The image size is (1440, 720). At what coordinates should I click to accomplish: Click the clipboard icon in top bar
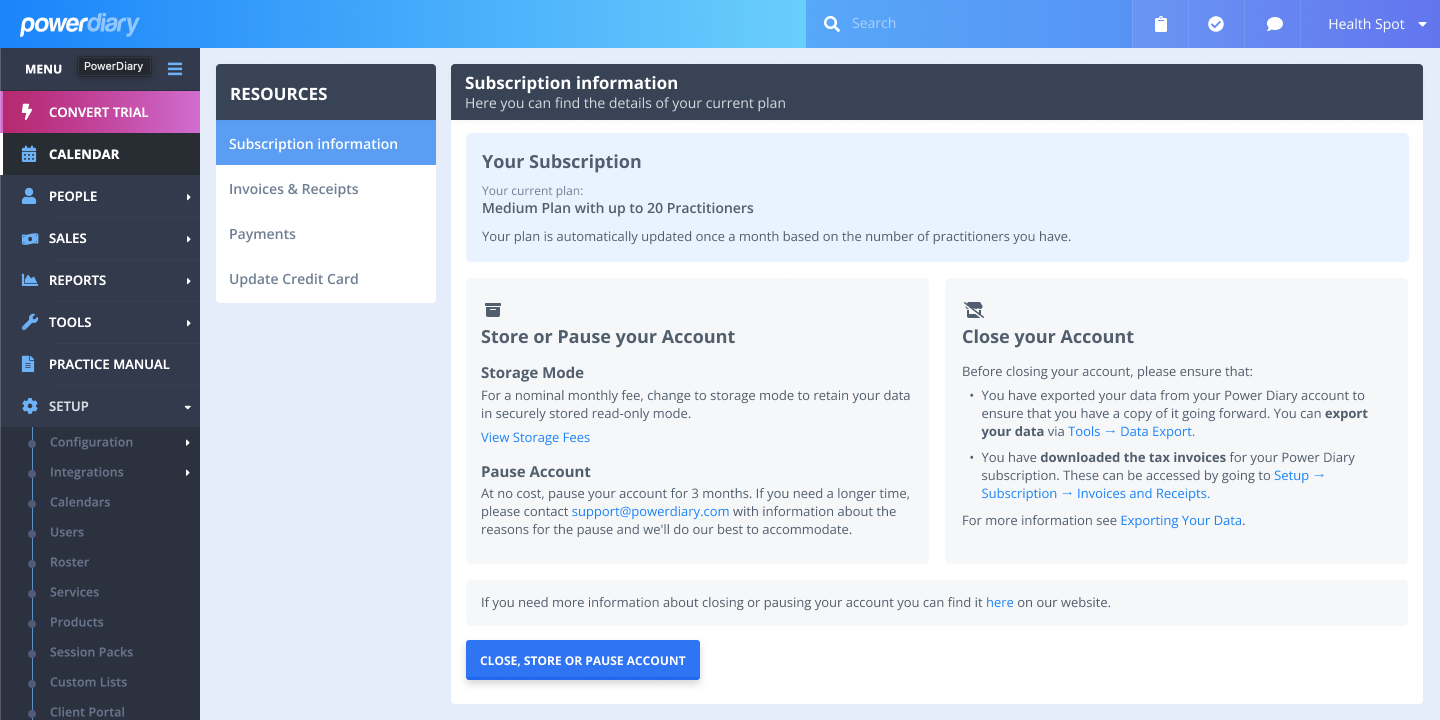pyautogui.click(x=1160, y=24)
